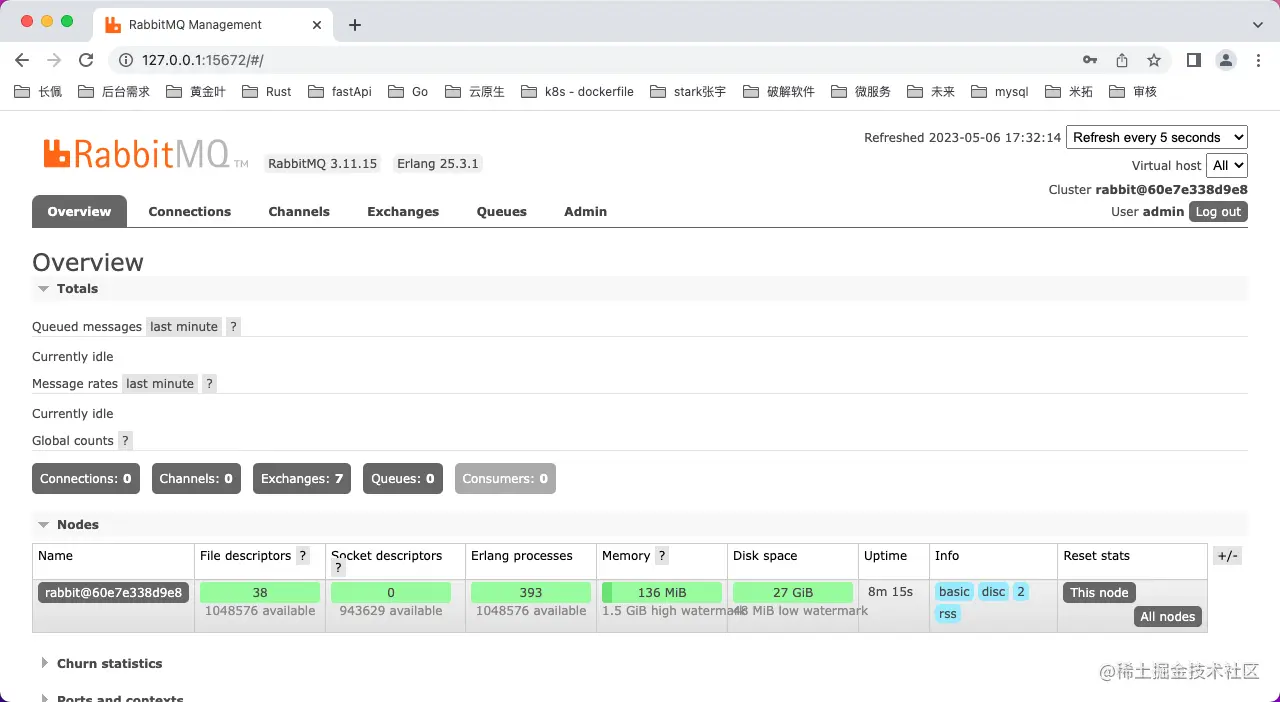Toggle extra node columns with the +/- control

coord(1227,555)
